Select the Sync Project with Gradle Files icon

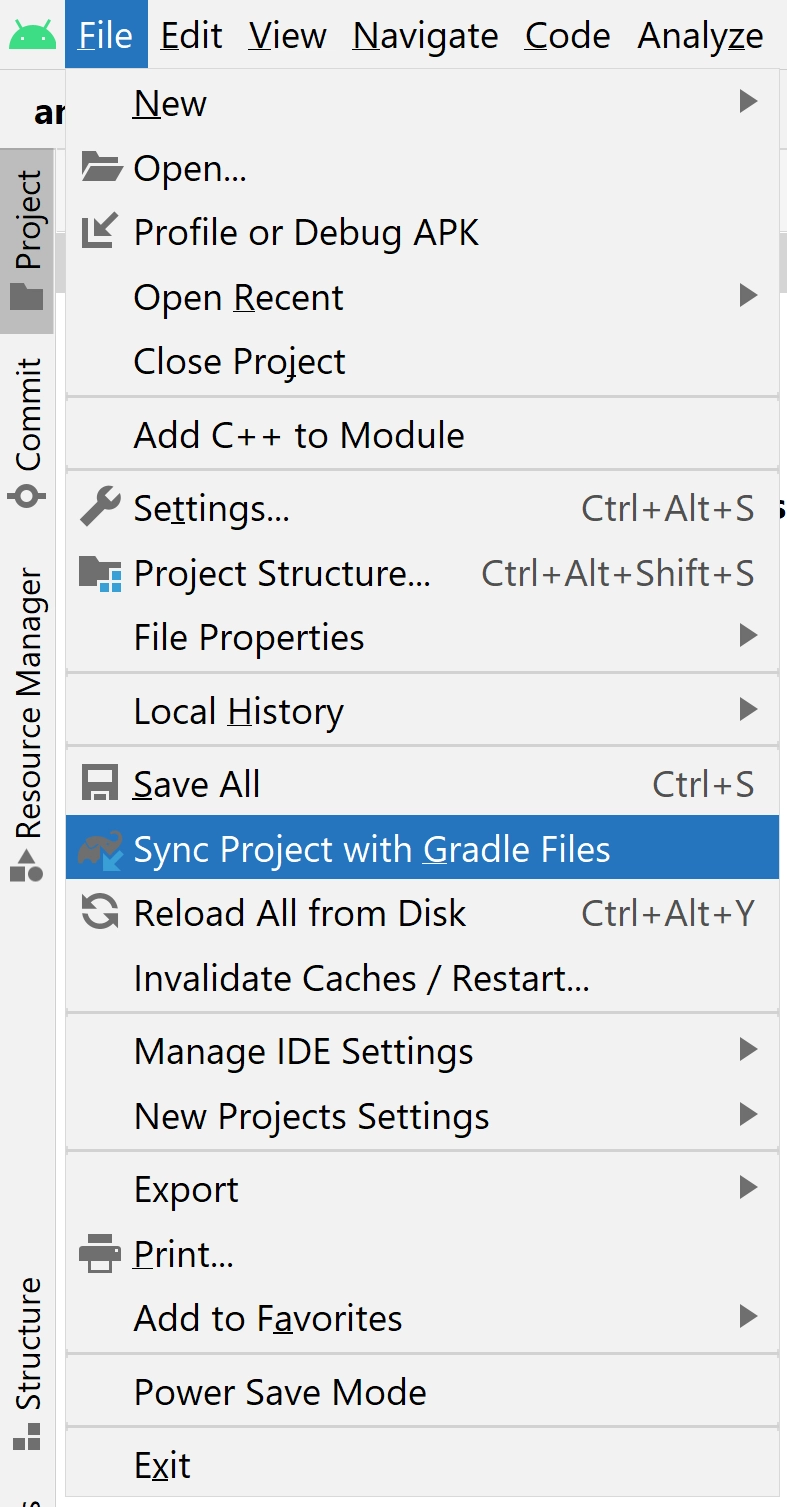click(x=99, y=847)
